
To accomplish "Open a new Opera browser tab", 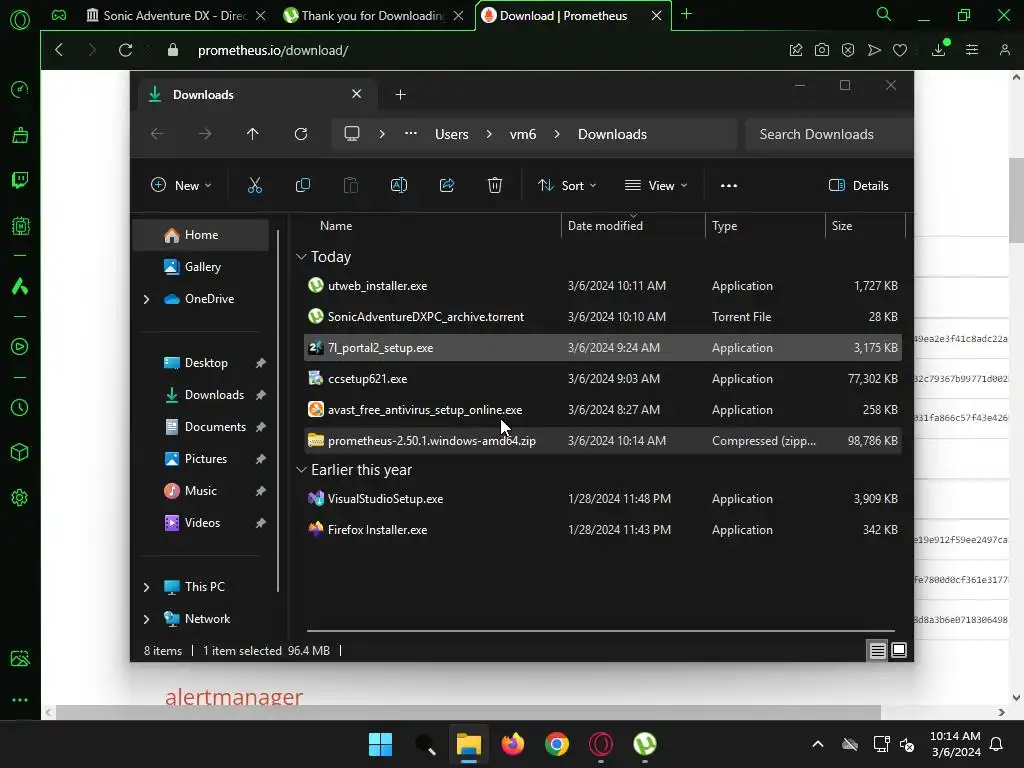I will click(686, 14).
